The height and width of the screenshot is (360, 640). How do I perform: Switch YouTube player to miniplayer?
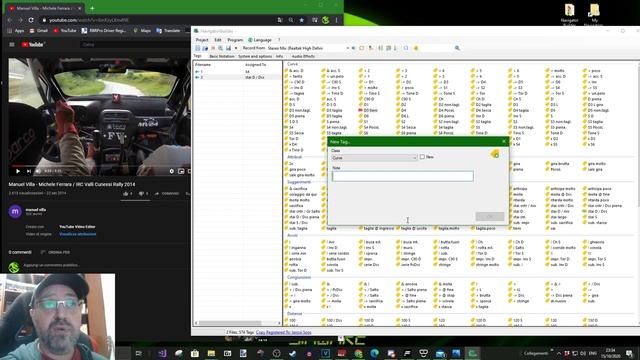coord(181,171)
